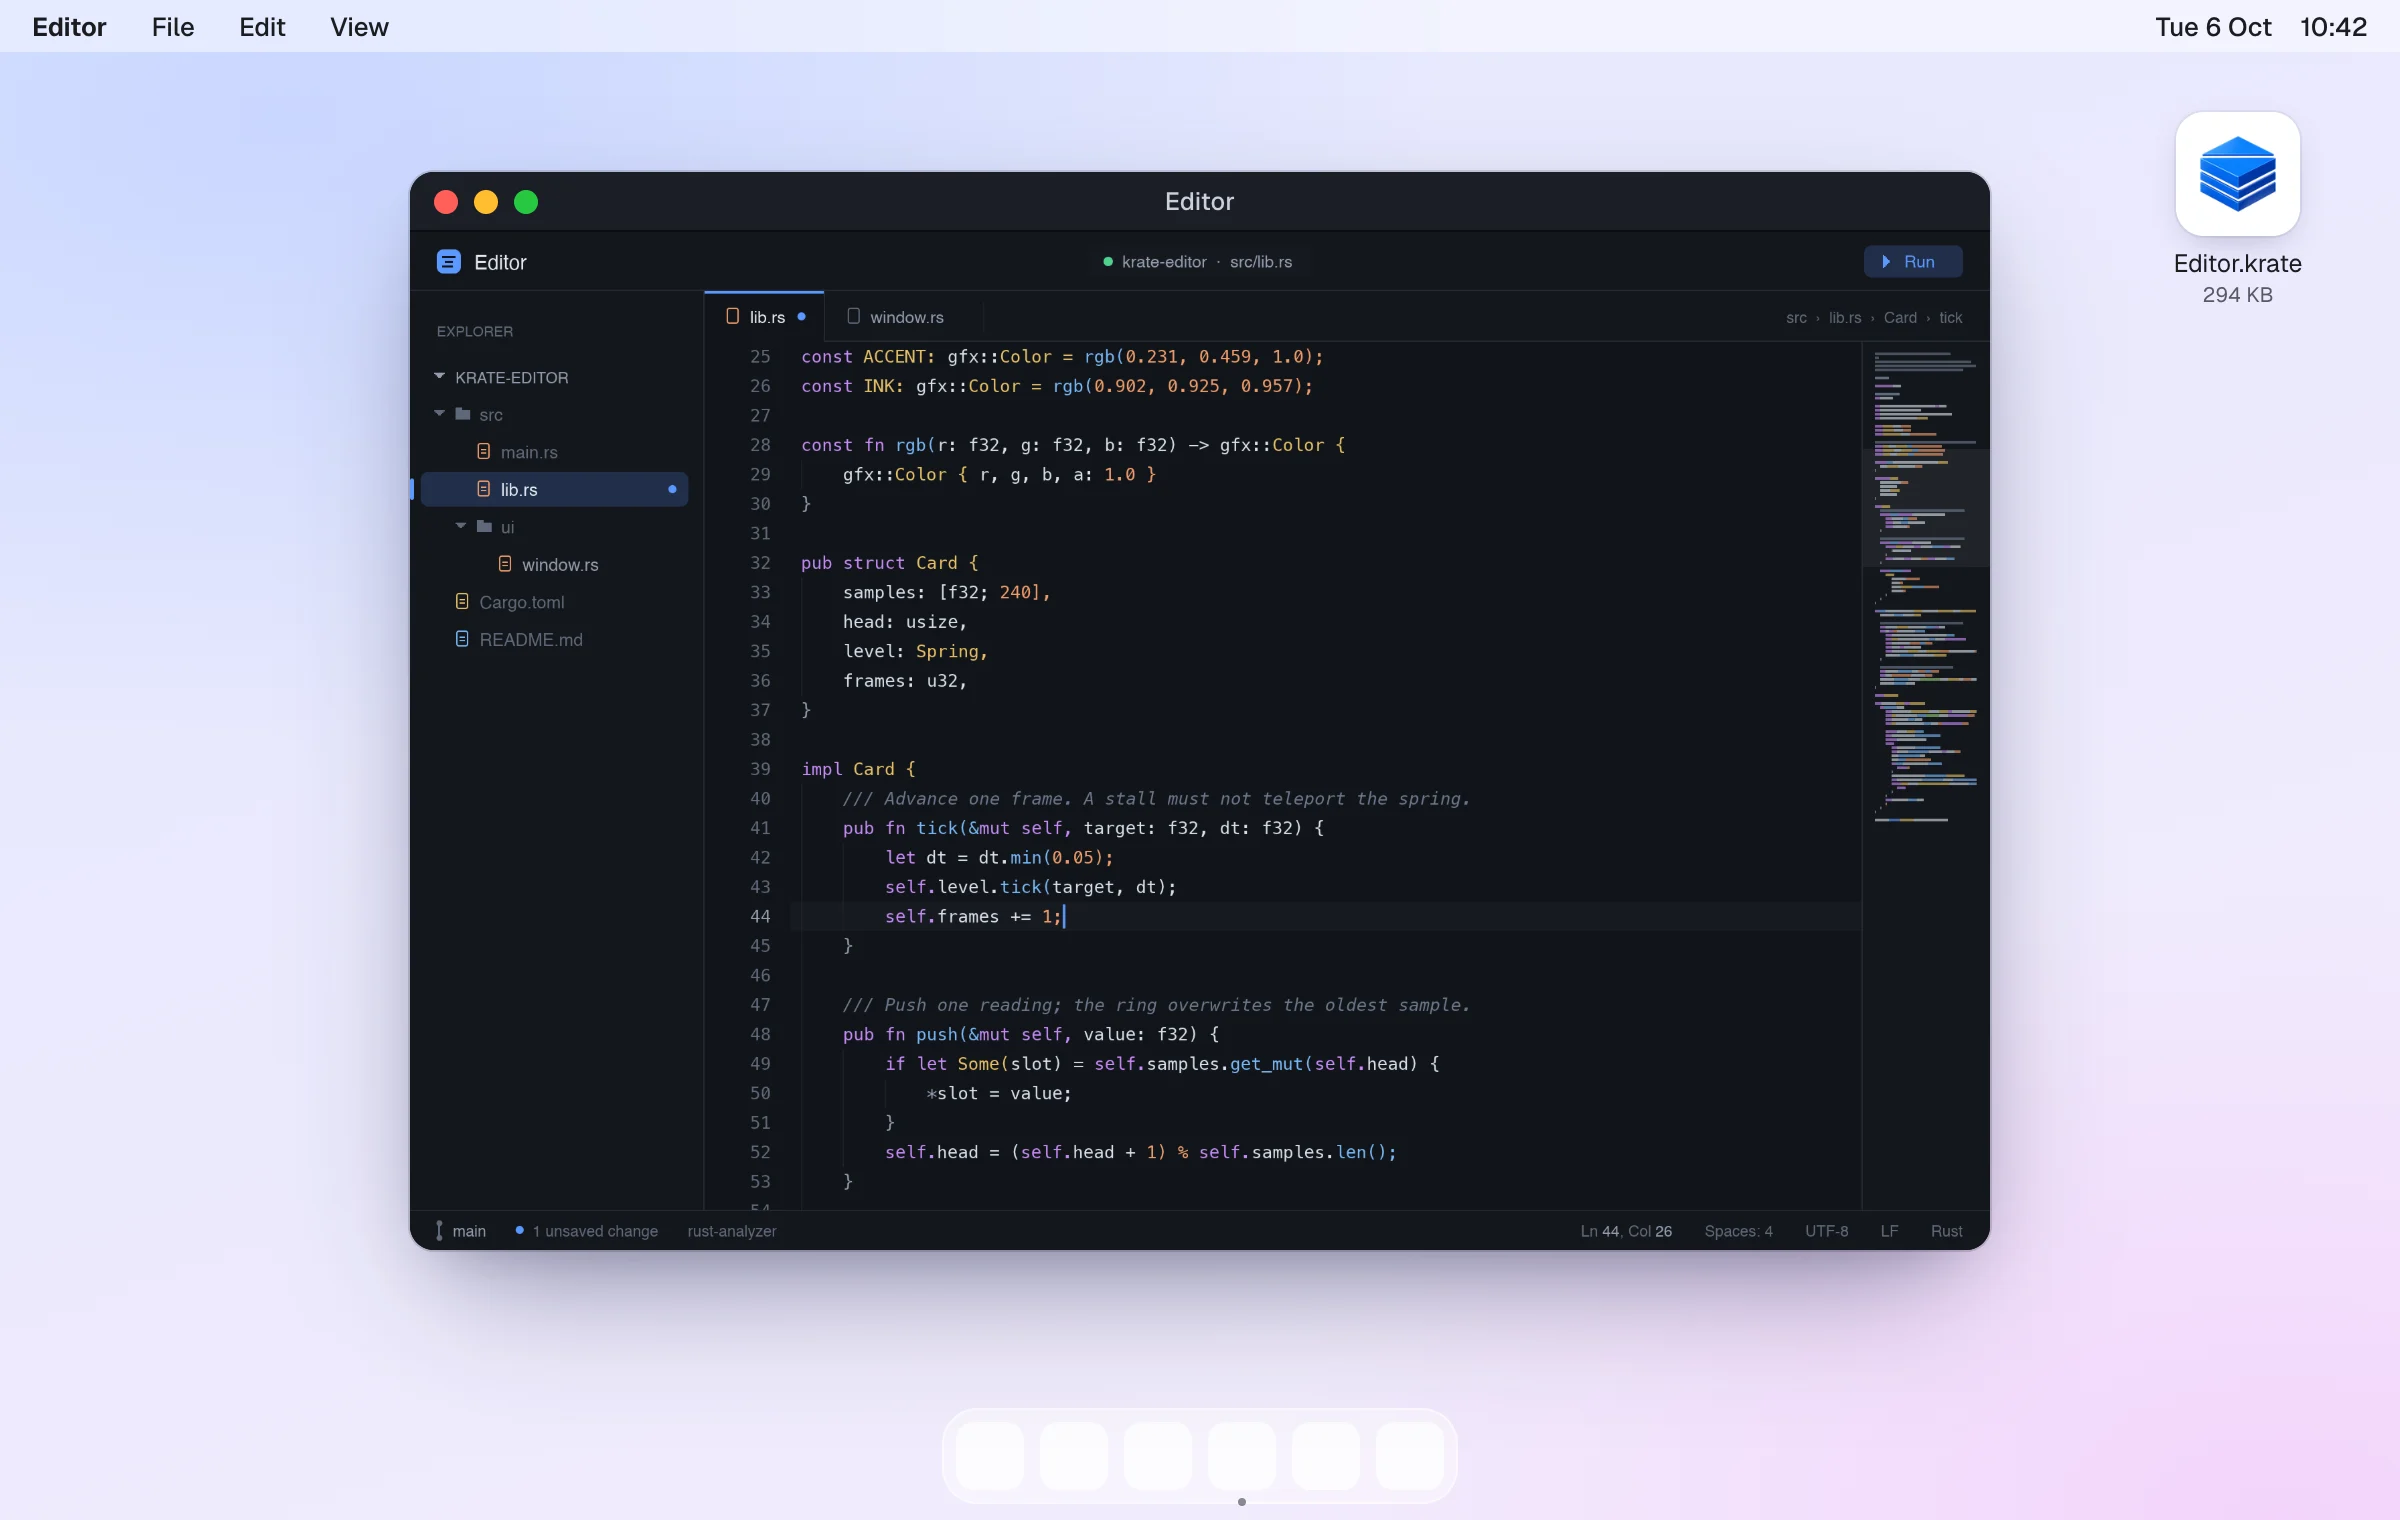Click Rust language mode status
The width and height of the screenshot is (2400, 1520).
[x=1946, y=1231]
